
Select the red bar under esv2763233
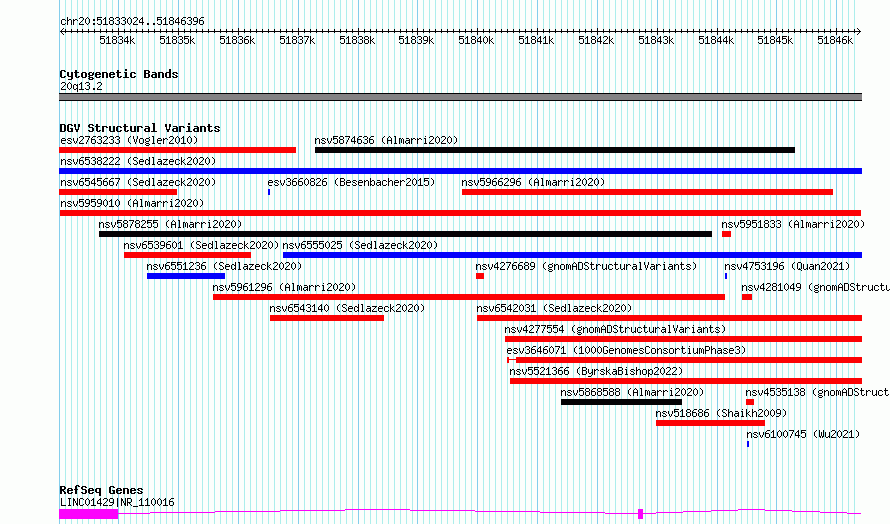(178, 150)
